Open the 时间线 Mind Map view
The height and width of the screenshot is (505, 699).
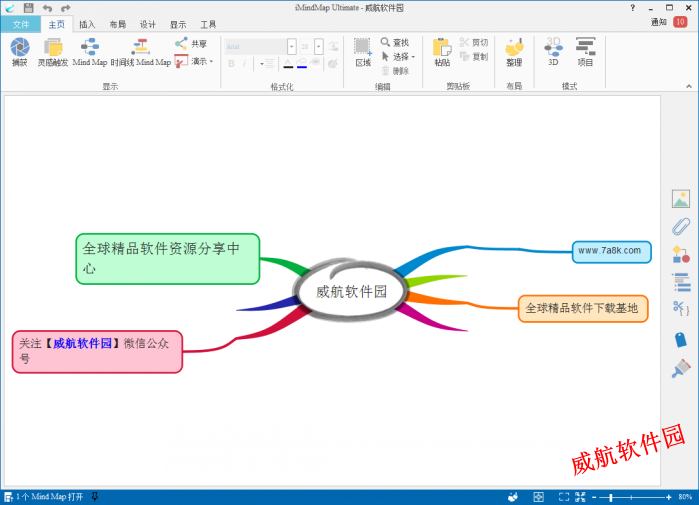tap(141, 52)
